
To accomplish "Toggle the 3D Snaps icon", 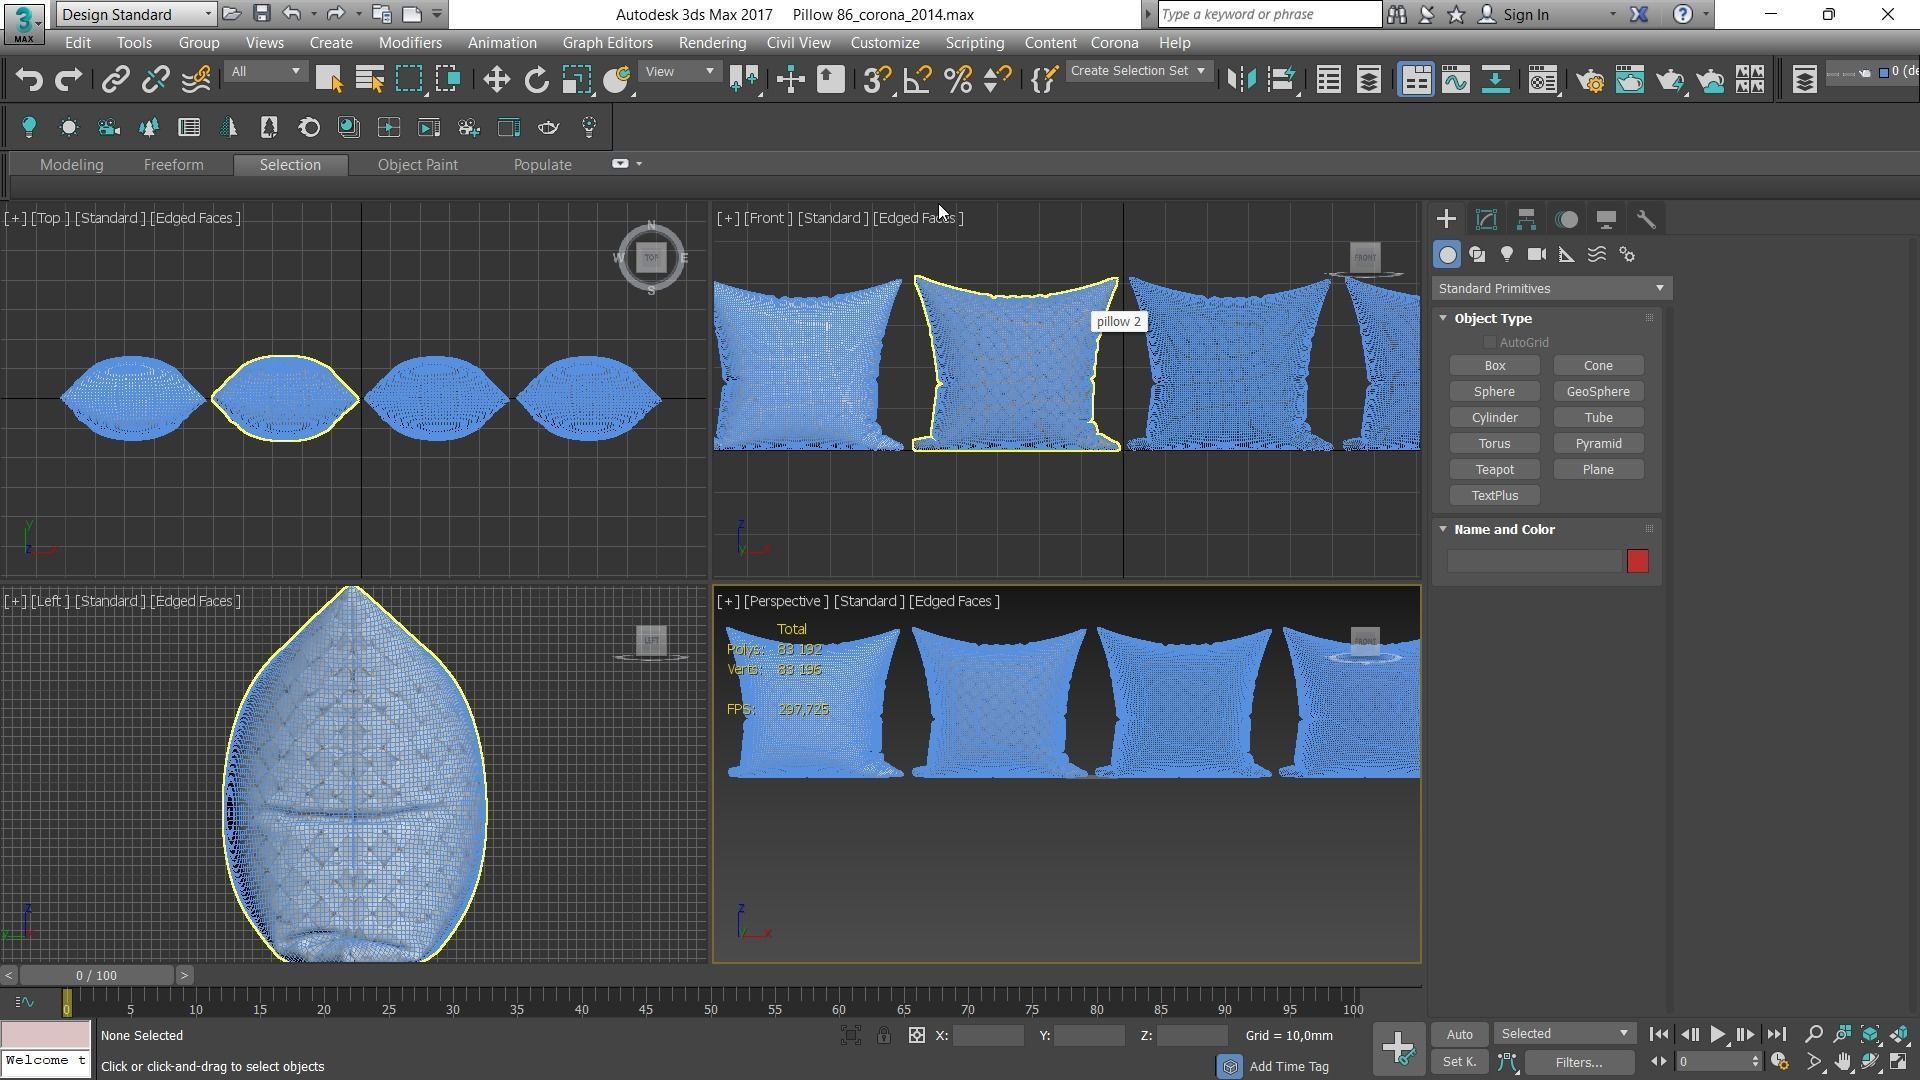I will point(877,80).
